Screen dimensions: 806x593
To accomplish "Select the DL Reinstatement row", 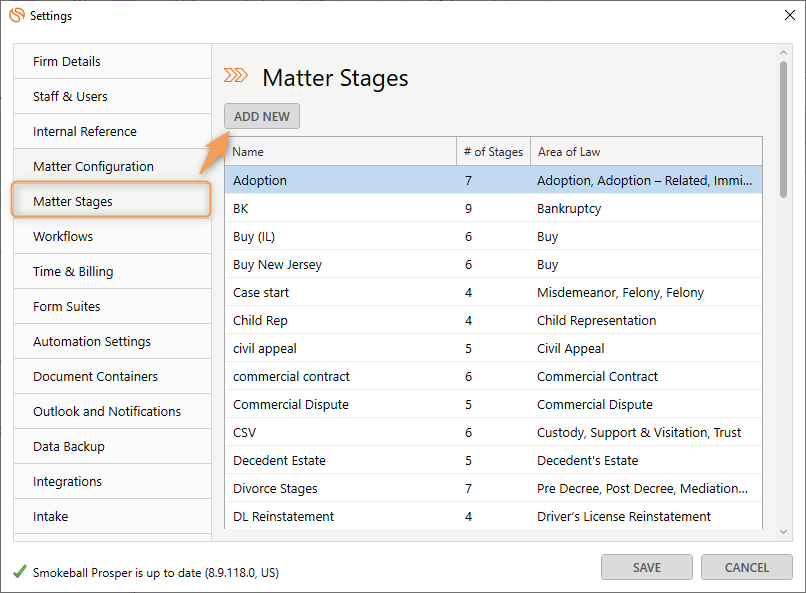I will (x=493, y=516).
